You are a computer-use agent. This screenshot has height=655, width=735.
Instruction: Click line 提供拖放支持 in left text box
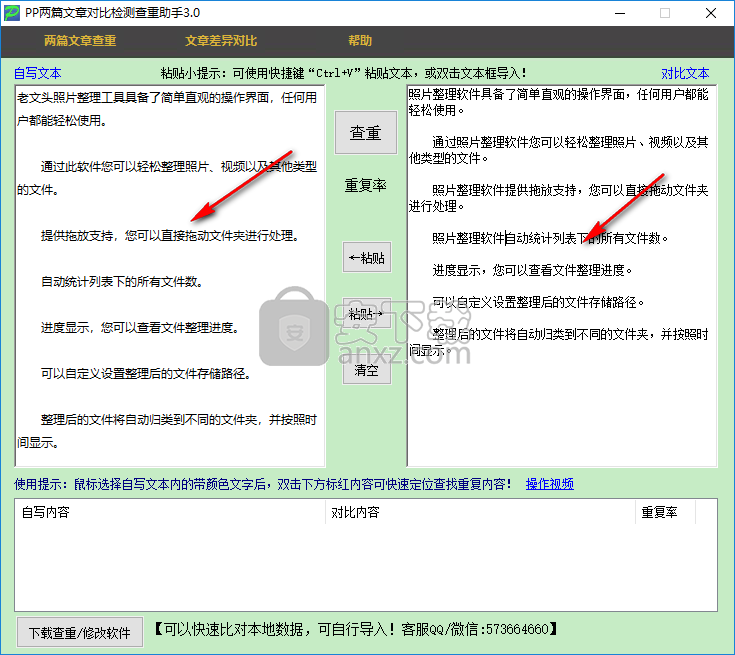170,236
